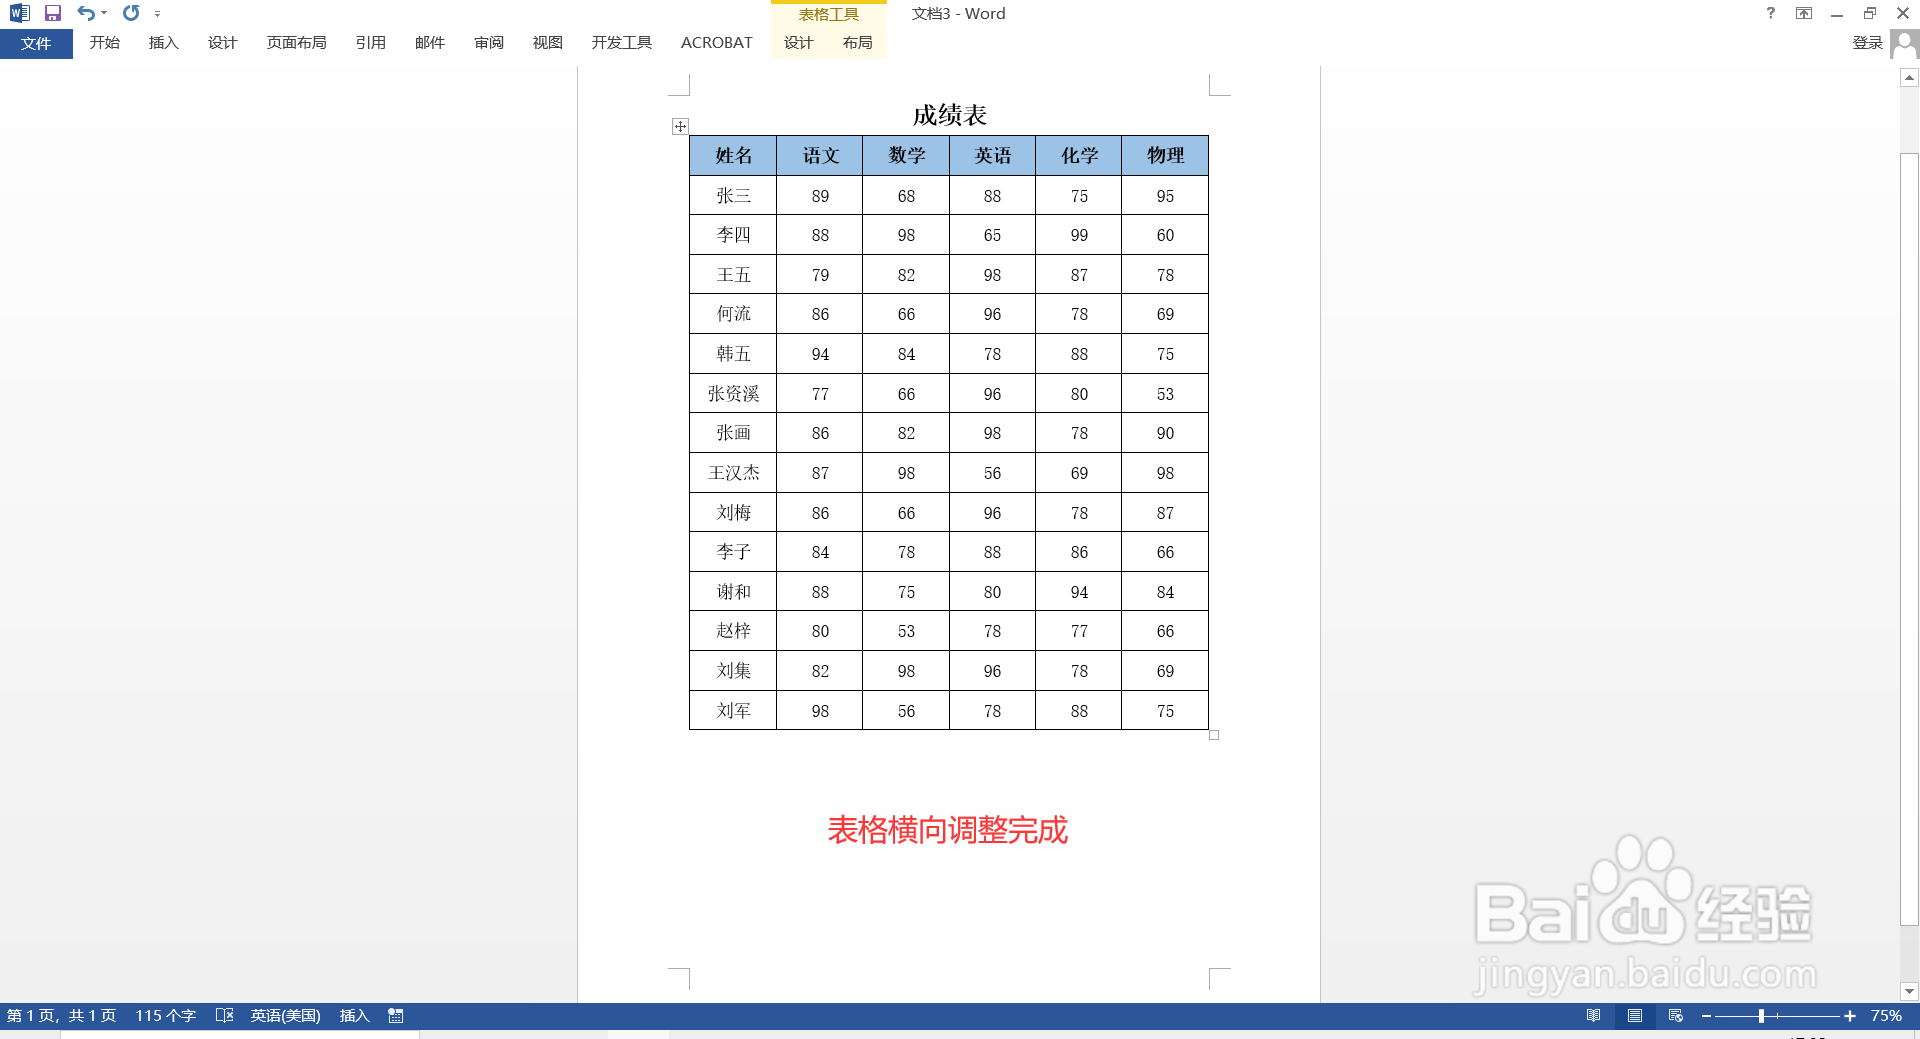Switch to Print Layout view icon

click(x=1634, y=1016)
